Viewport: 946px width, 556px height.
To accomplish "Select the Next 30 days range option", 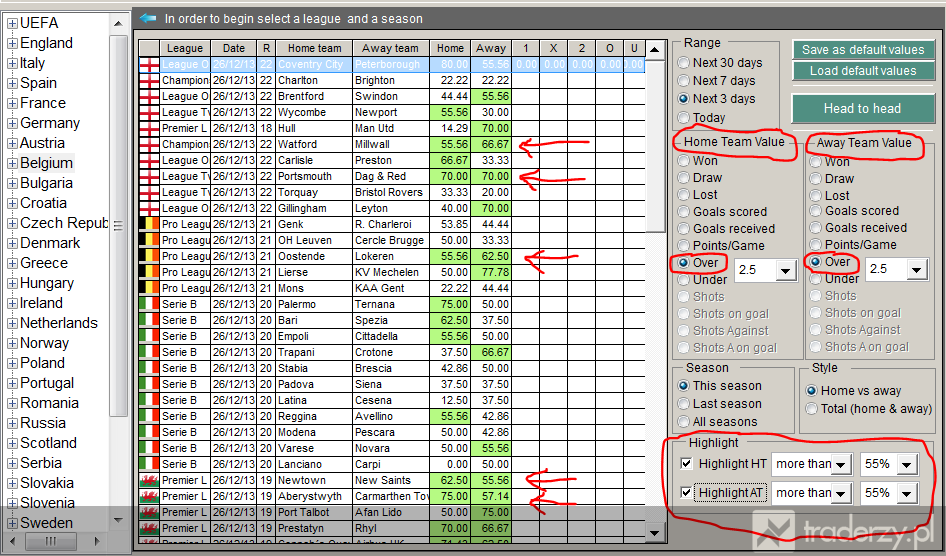I will click(x=684, y=63).
